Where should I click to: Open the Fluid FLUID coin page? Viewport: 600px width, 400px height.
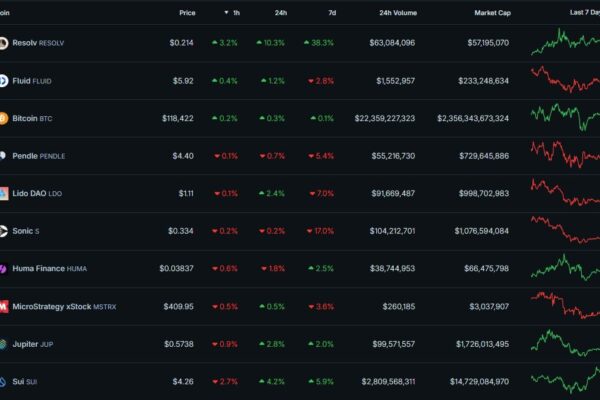(32, 81)
